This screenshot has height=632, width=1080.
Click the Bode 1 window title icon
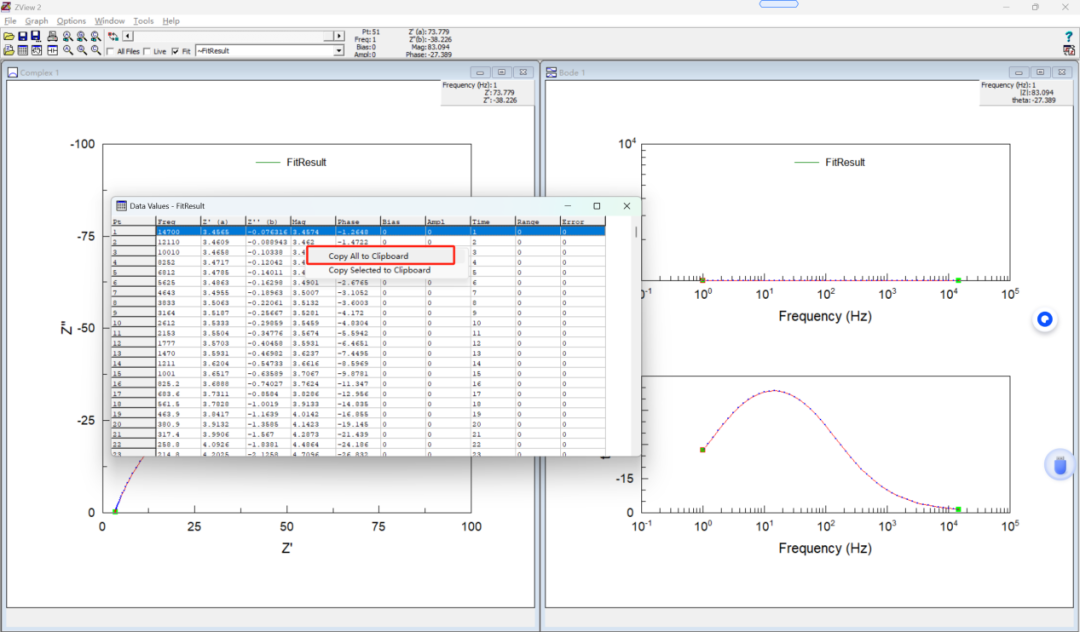(x=551, y=72)
